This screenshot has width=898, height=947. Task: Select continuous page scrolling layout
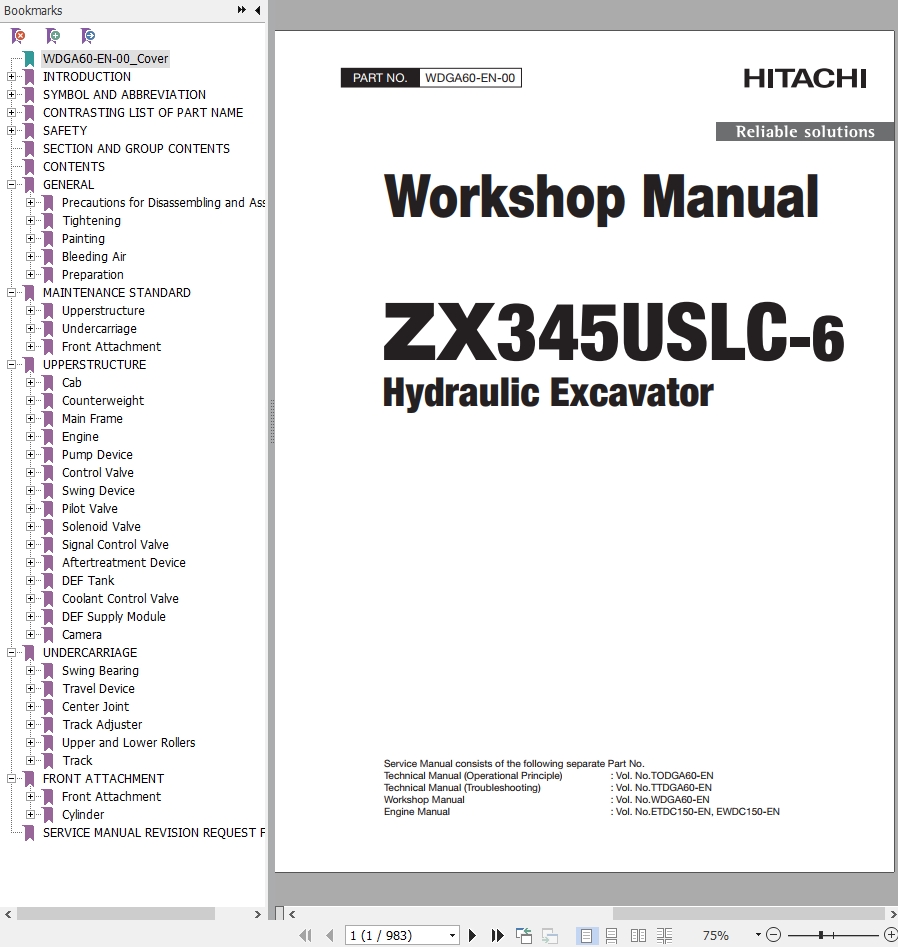tap(611, 936)
